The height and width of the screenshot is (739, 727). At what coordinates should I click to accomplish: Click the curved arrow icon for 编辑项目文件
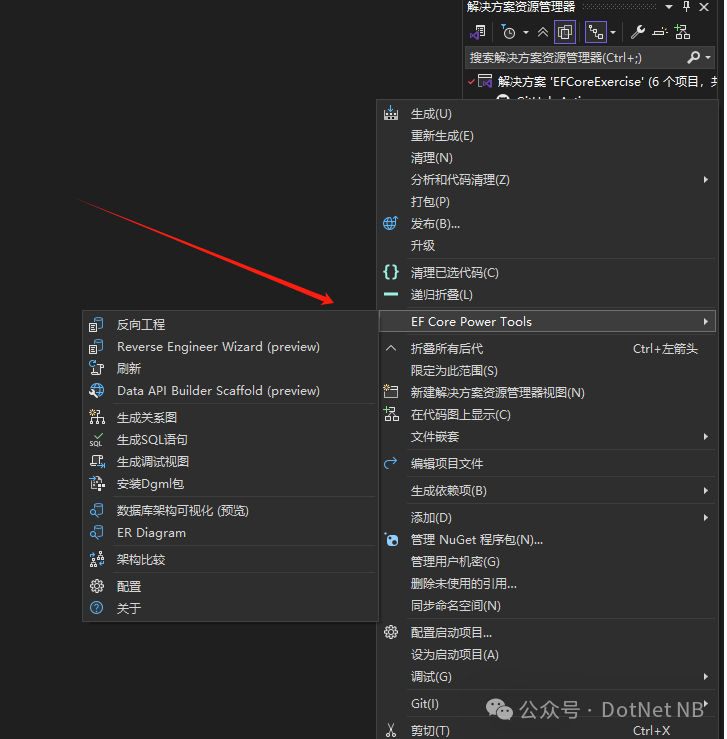[391, 464]
